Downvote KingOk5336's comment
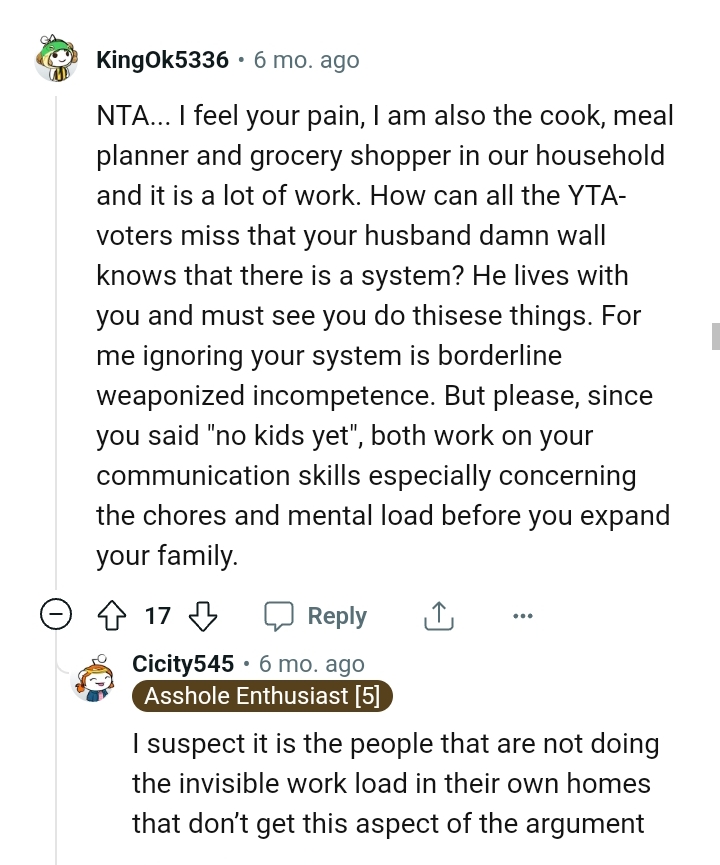The width and height of the screenshot is (720, 865). [x=203, y=616]
